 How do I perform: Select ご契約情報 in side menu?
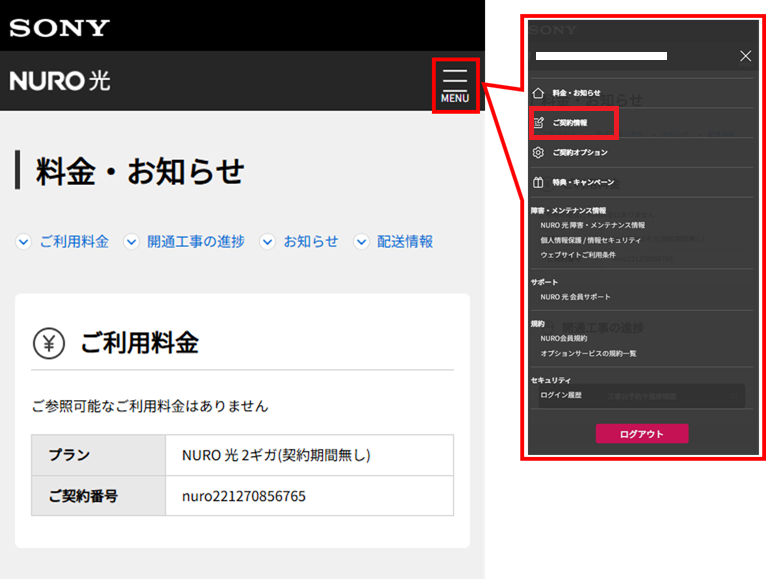click(x=570, y=123)
